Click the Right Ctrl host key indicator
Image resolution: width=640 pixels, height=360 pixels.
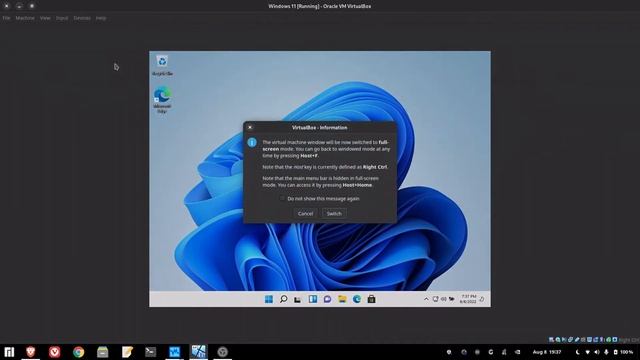click(x=629, y=340)
